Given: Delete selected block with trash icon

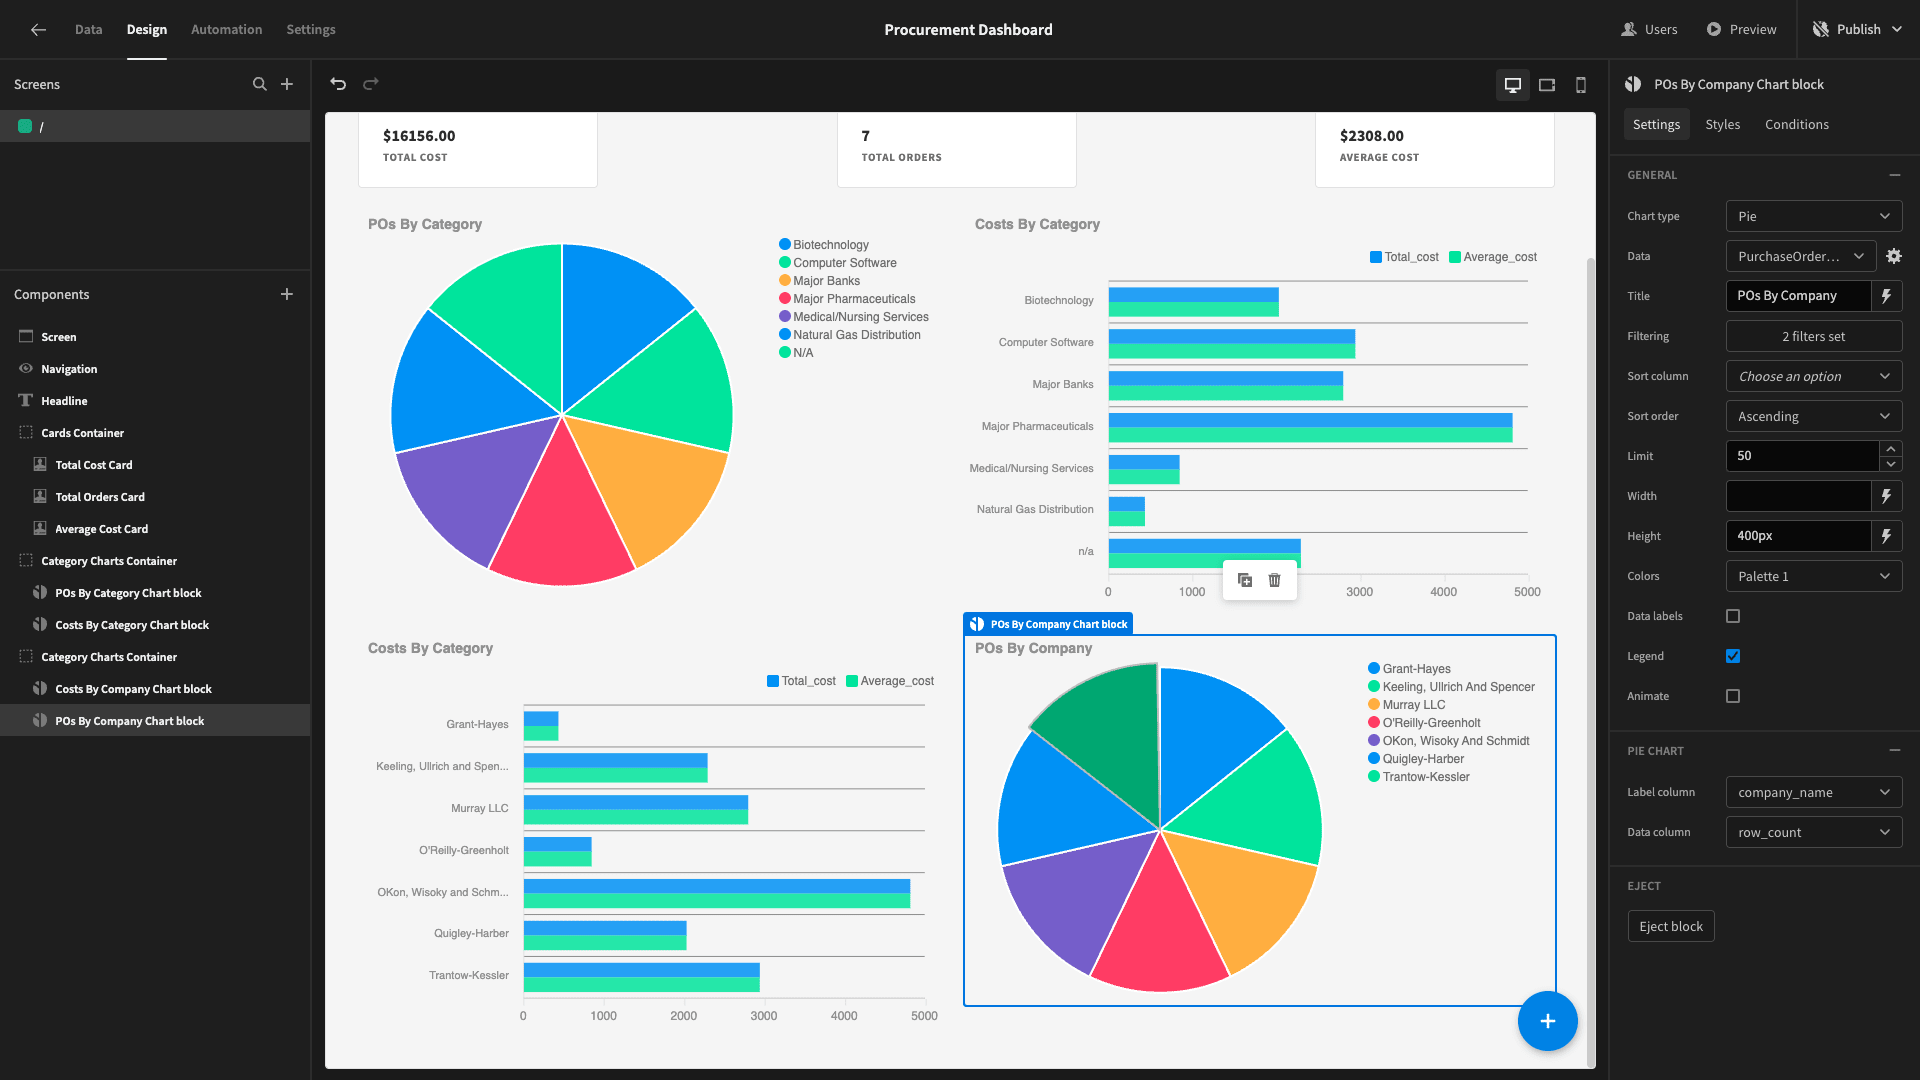Looking at the screenshot, I should point(1274,580).
